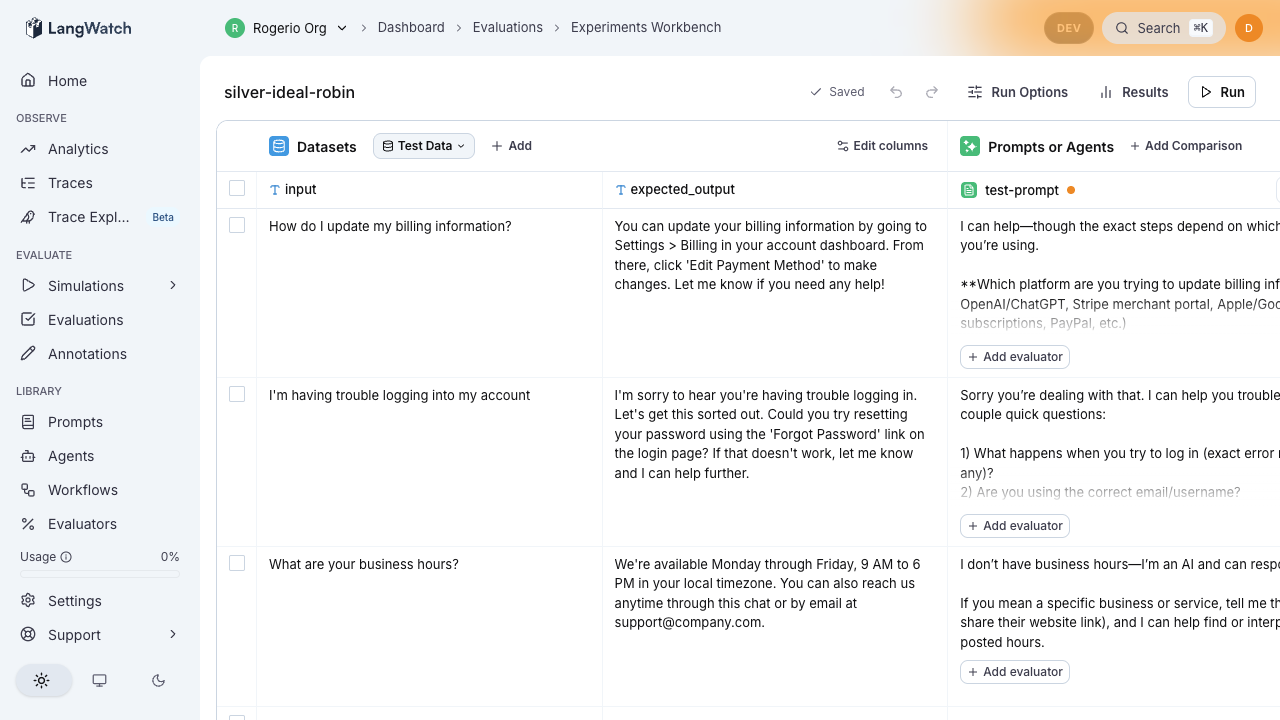The height and width of the screenshot is (720, 1280).
Task: Open the Search field
Action: click(x=1164, y=28)
